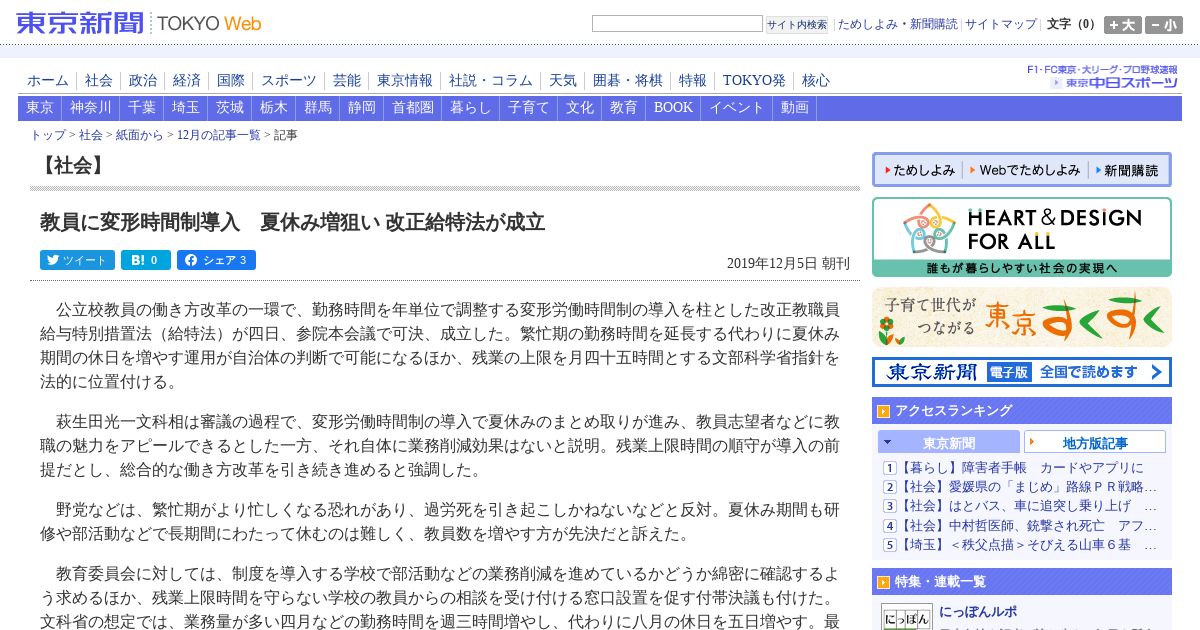Click Webでためしよみ button
Viewport: 1200px width, 630px height.
(x=1024, y=170)
